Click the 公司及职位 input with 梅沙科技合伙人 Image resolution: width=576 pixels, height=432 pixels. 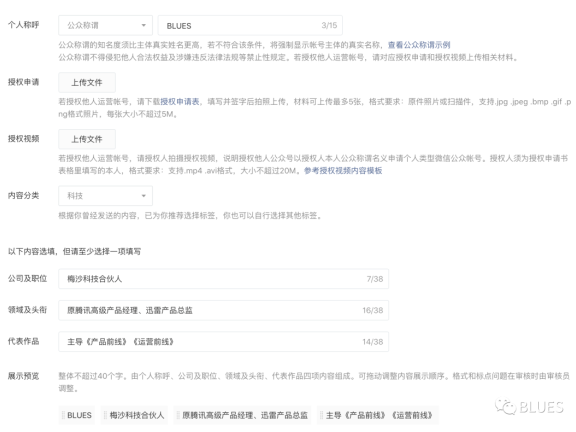point(223,279)
